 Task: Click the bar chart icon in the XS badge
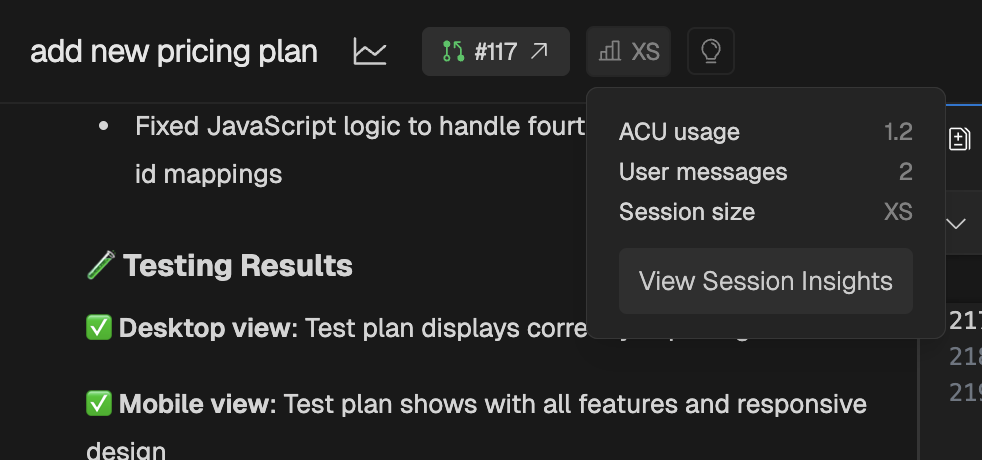(x=608, y=52)
